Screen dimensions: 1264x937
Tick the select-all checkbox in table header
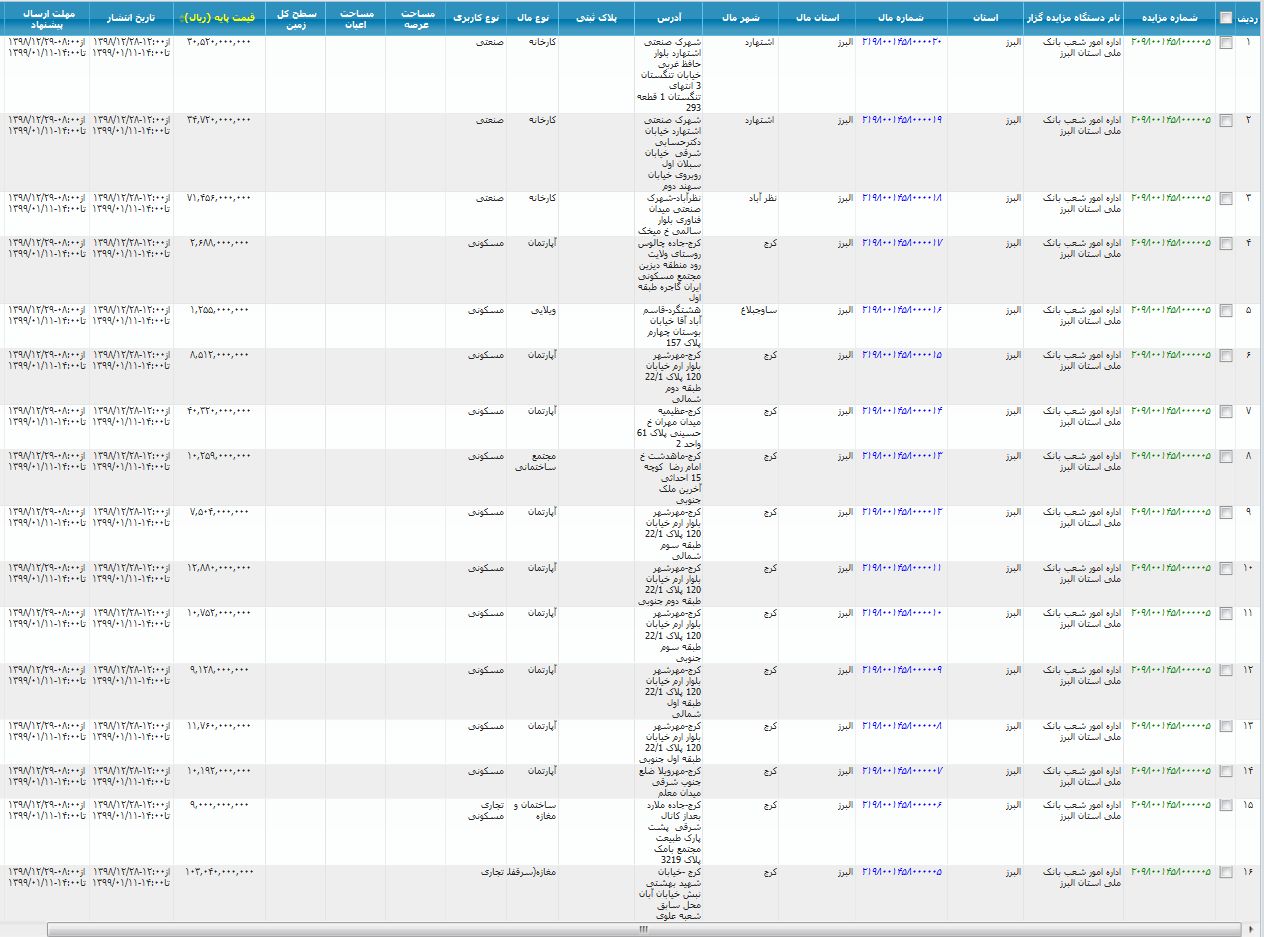click(x=1226, y=18)
